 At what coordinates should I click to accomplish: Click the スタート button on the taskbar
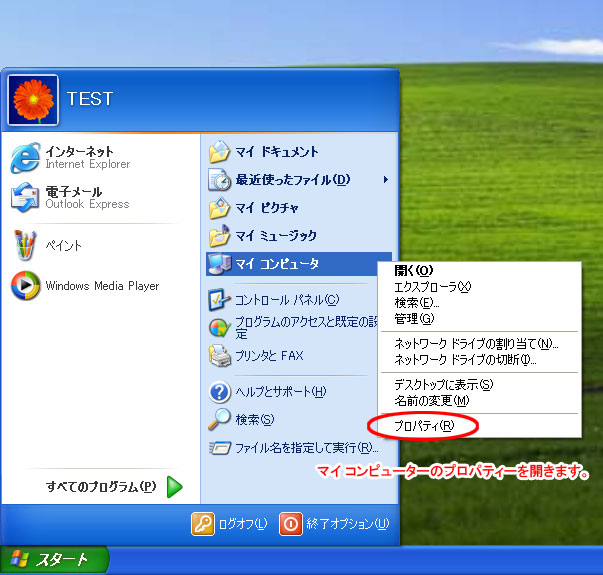click(x=55, y=560)
